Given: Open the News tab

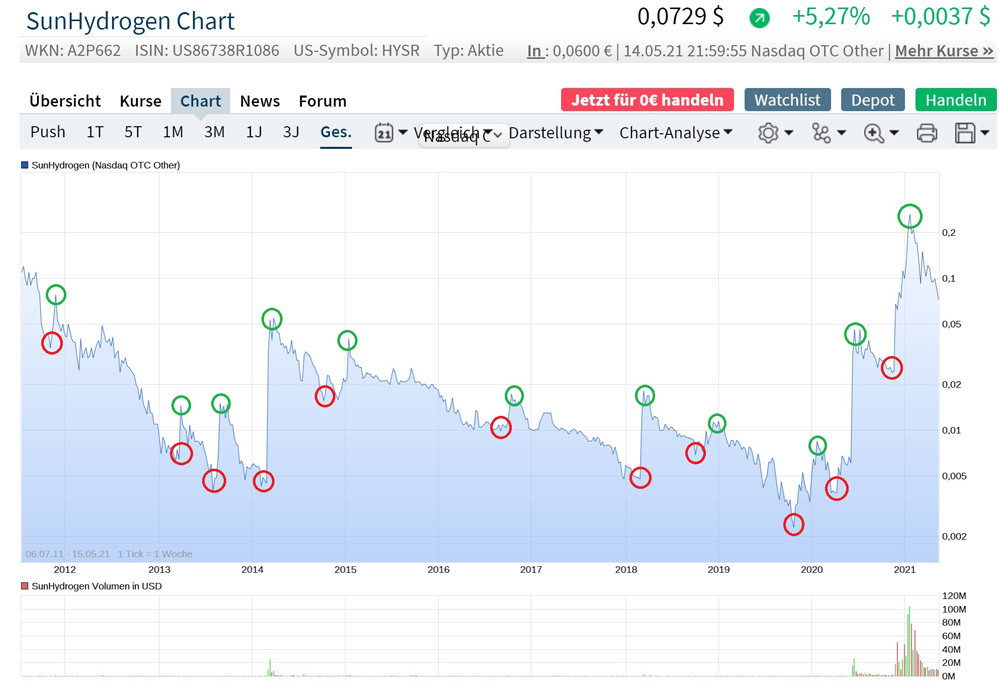Looking at the screenshot, I should pos(260,101).
